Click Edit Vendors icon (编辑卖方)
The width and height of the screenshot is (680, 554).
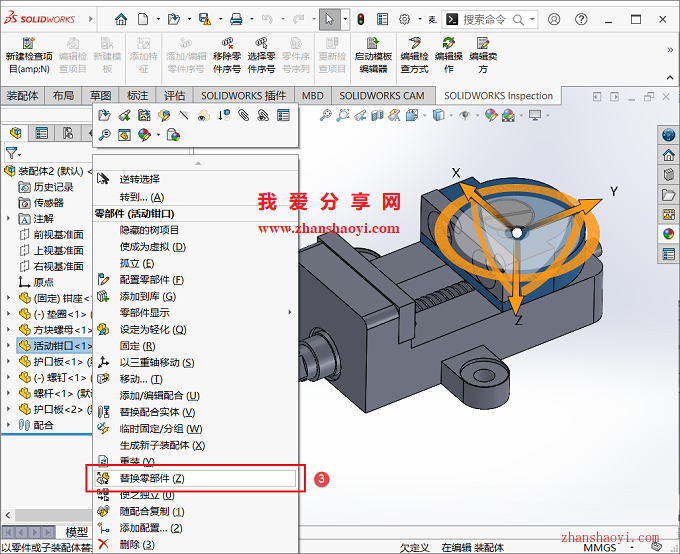click(483, 56)
